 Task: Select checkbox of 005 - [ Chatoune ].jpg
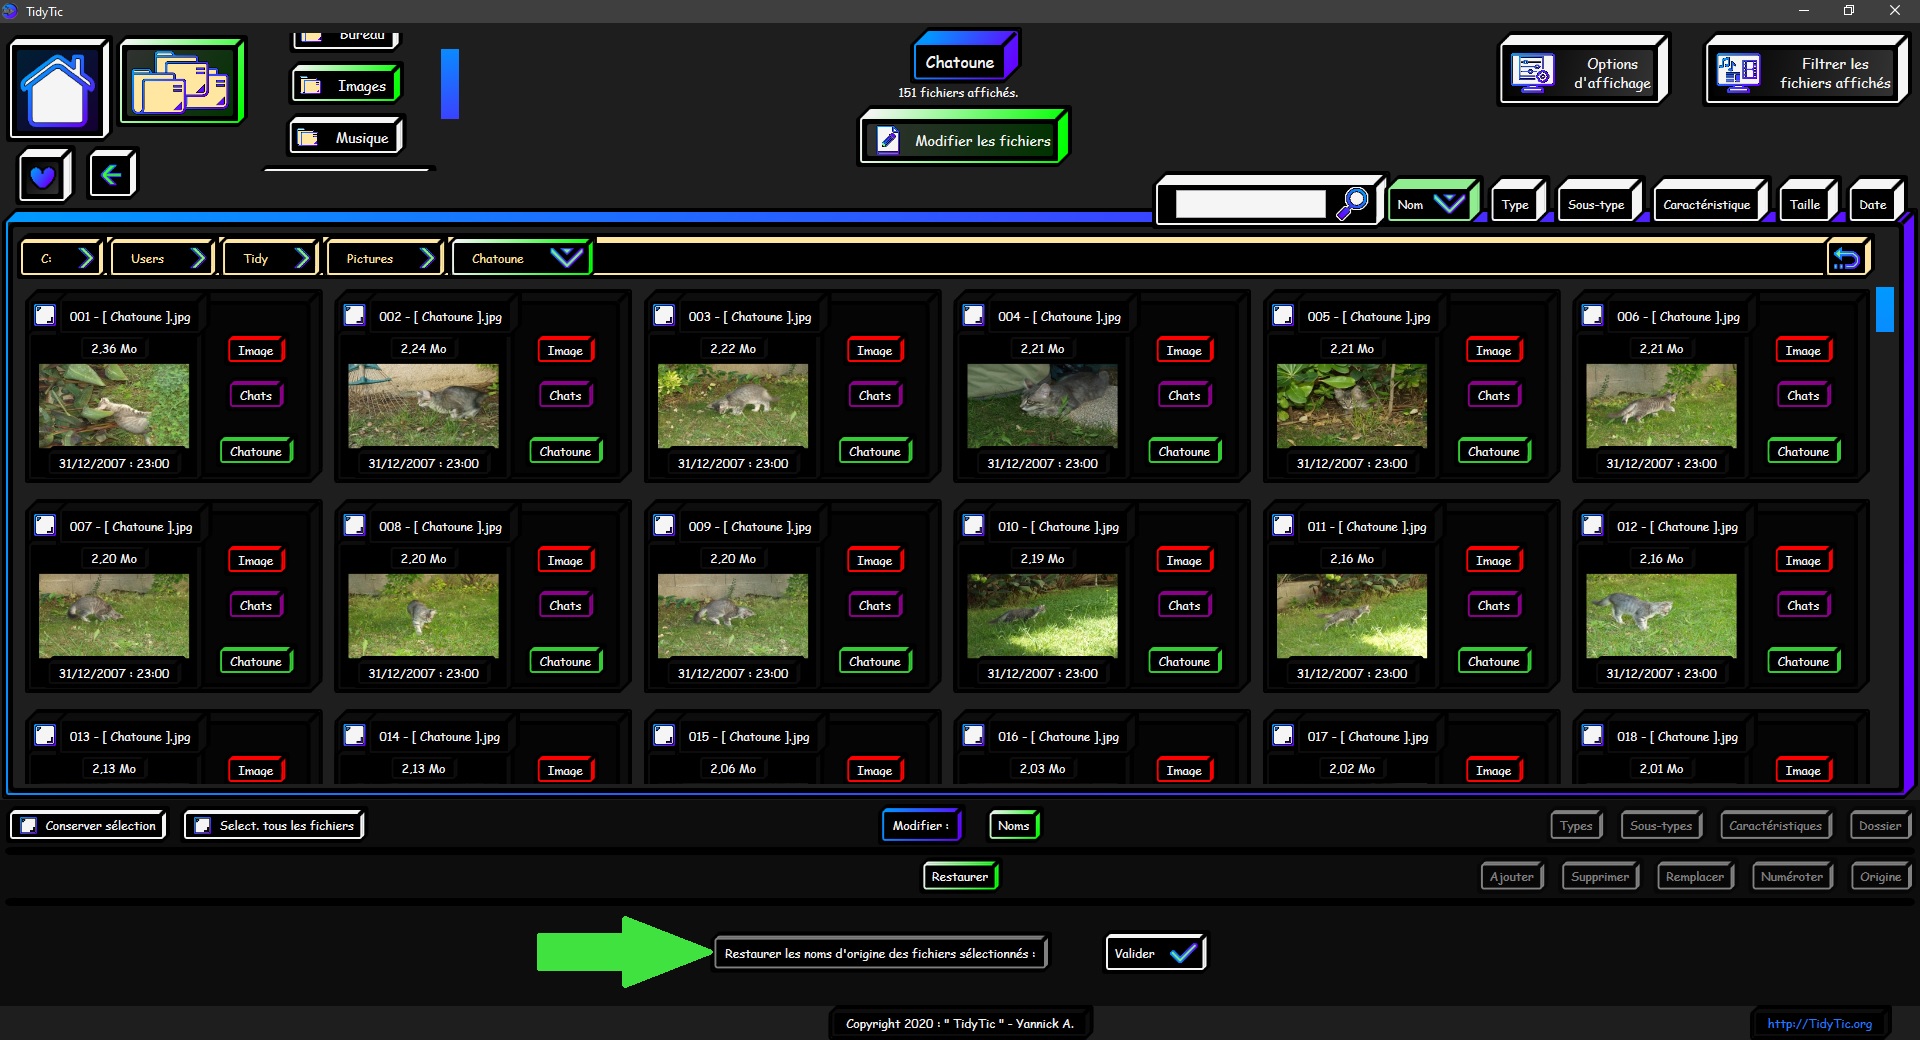[x=1283, y=316]
